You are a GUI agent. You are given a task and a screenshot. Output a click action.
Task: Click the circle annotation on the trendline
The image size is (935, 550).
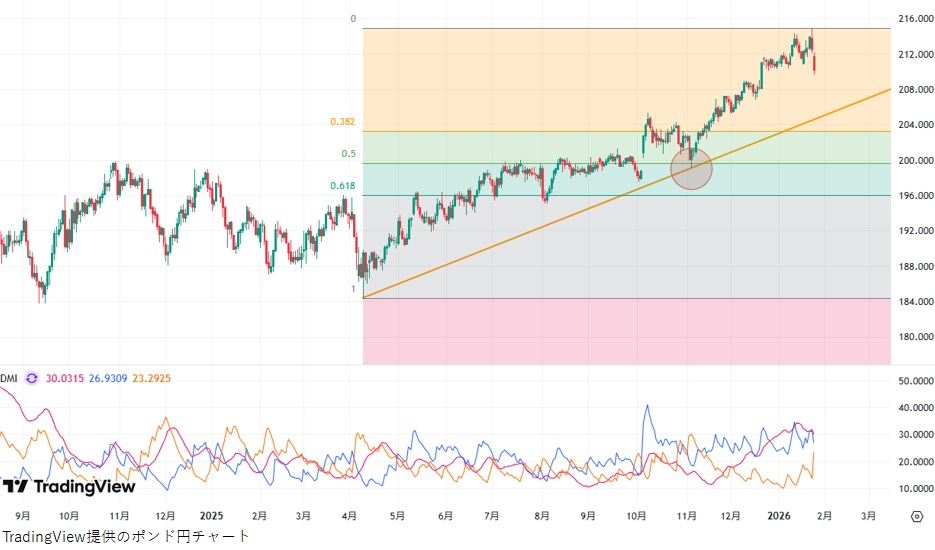click(x=691, y=169)
